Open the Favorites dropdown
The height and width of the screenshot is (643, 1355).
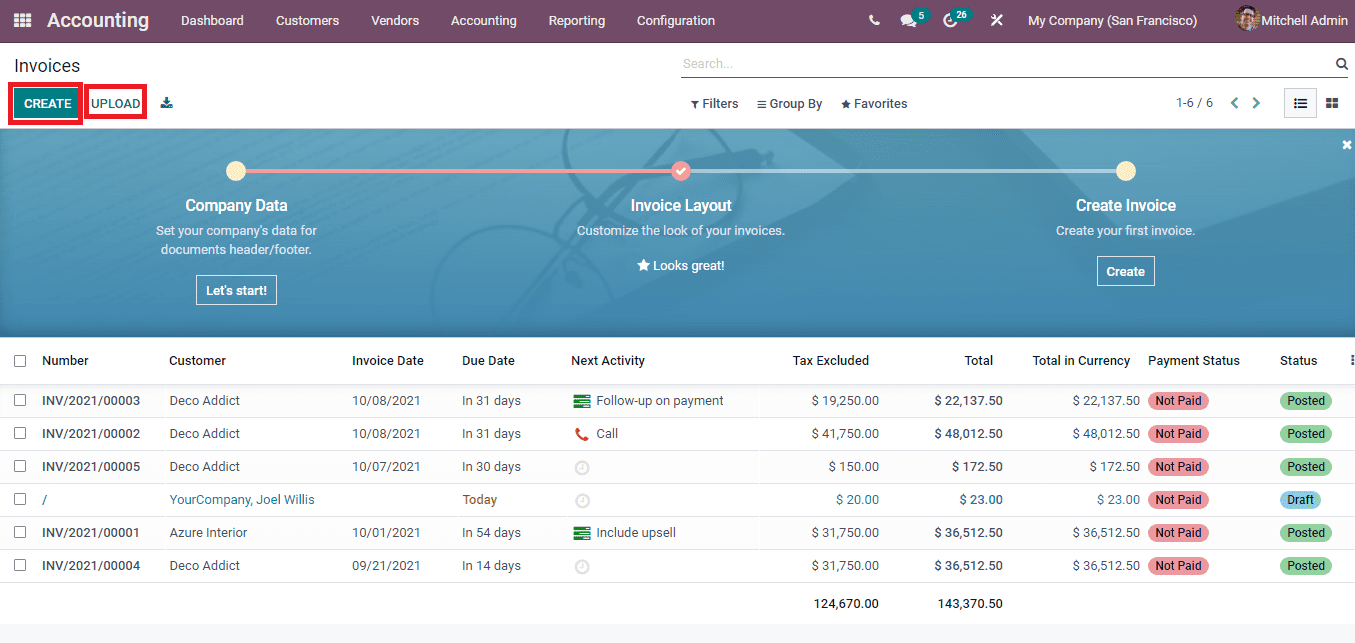[874, 103]
